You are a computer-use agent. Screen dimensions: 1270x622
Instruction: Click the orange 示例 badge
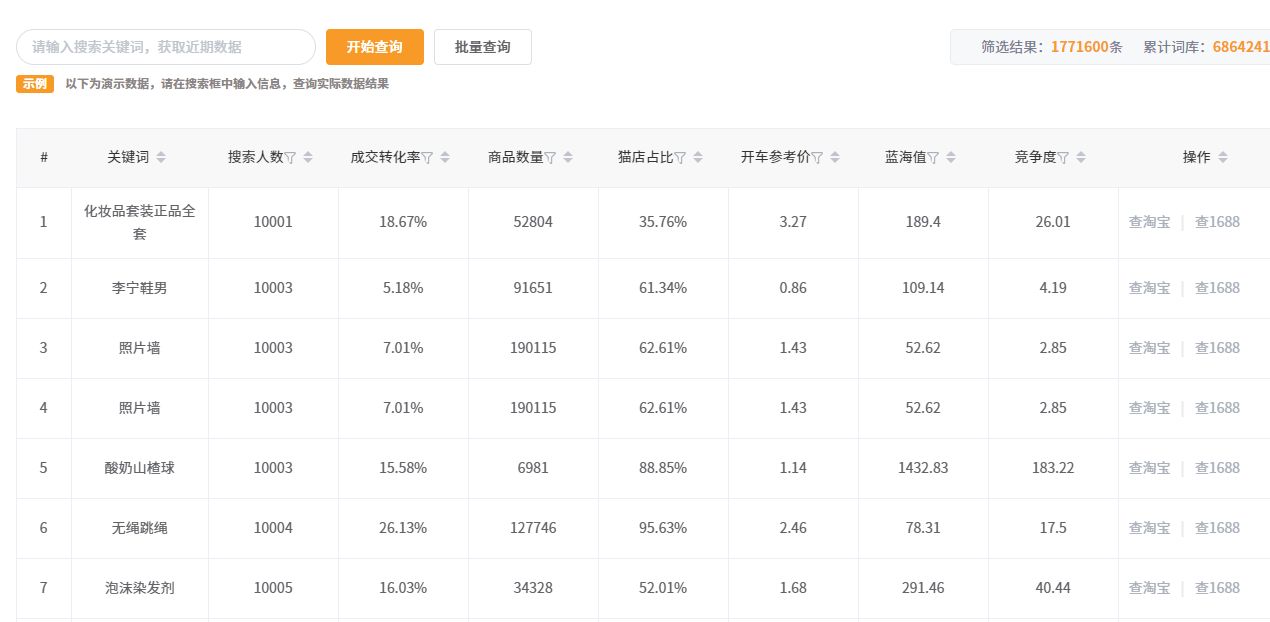34,85
